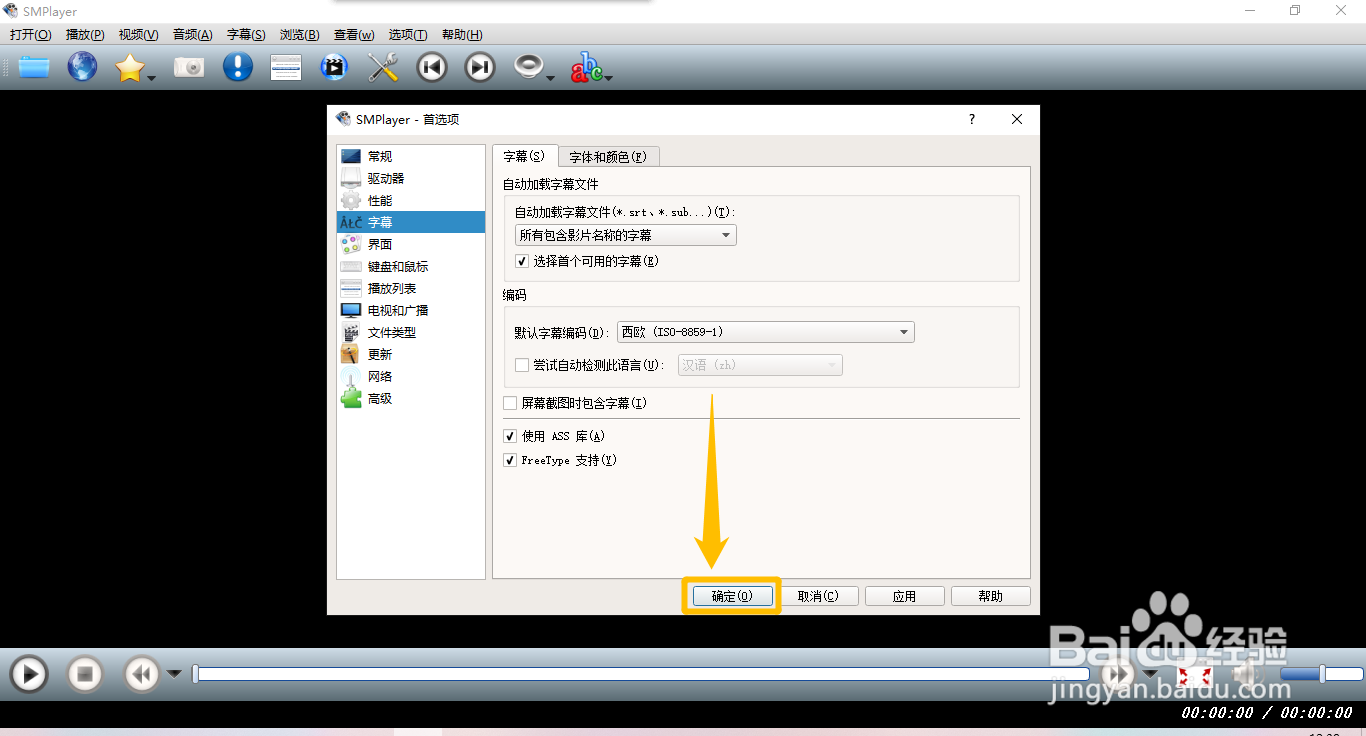Screen dimensions: 1366x736
Task: Open preferences via wrench-and-screwdriver icon
Action: point(383,67)
